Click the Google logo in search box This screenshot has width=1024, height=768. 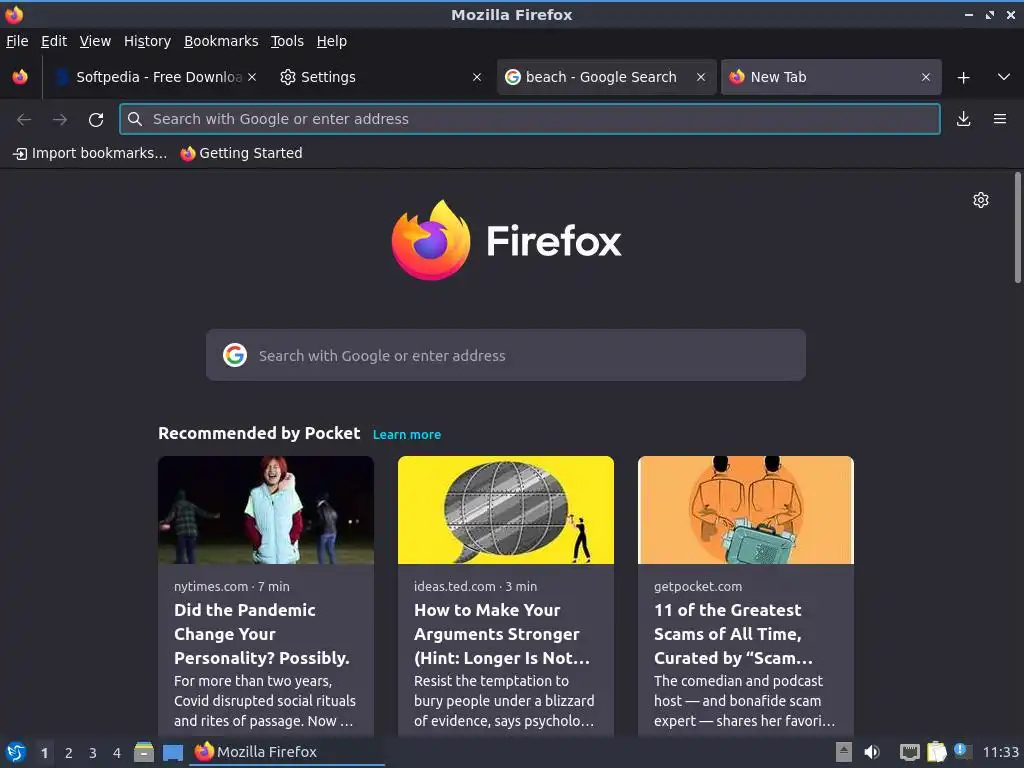coord(235,355)
